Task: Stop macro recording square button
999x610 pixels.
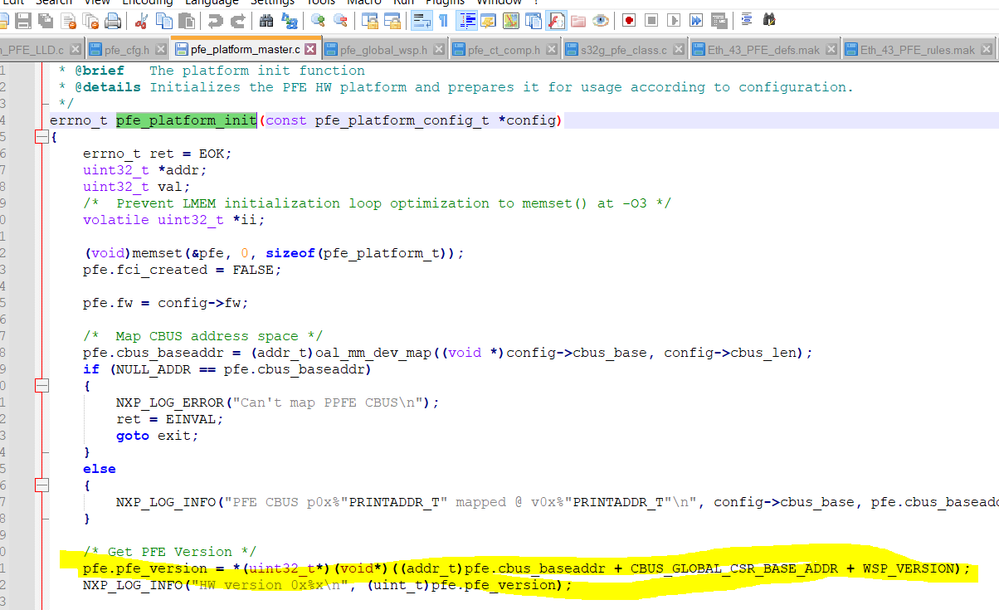Action: 651,21
